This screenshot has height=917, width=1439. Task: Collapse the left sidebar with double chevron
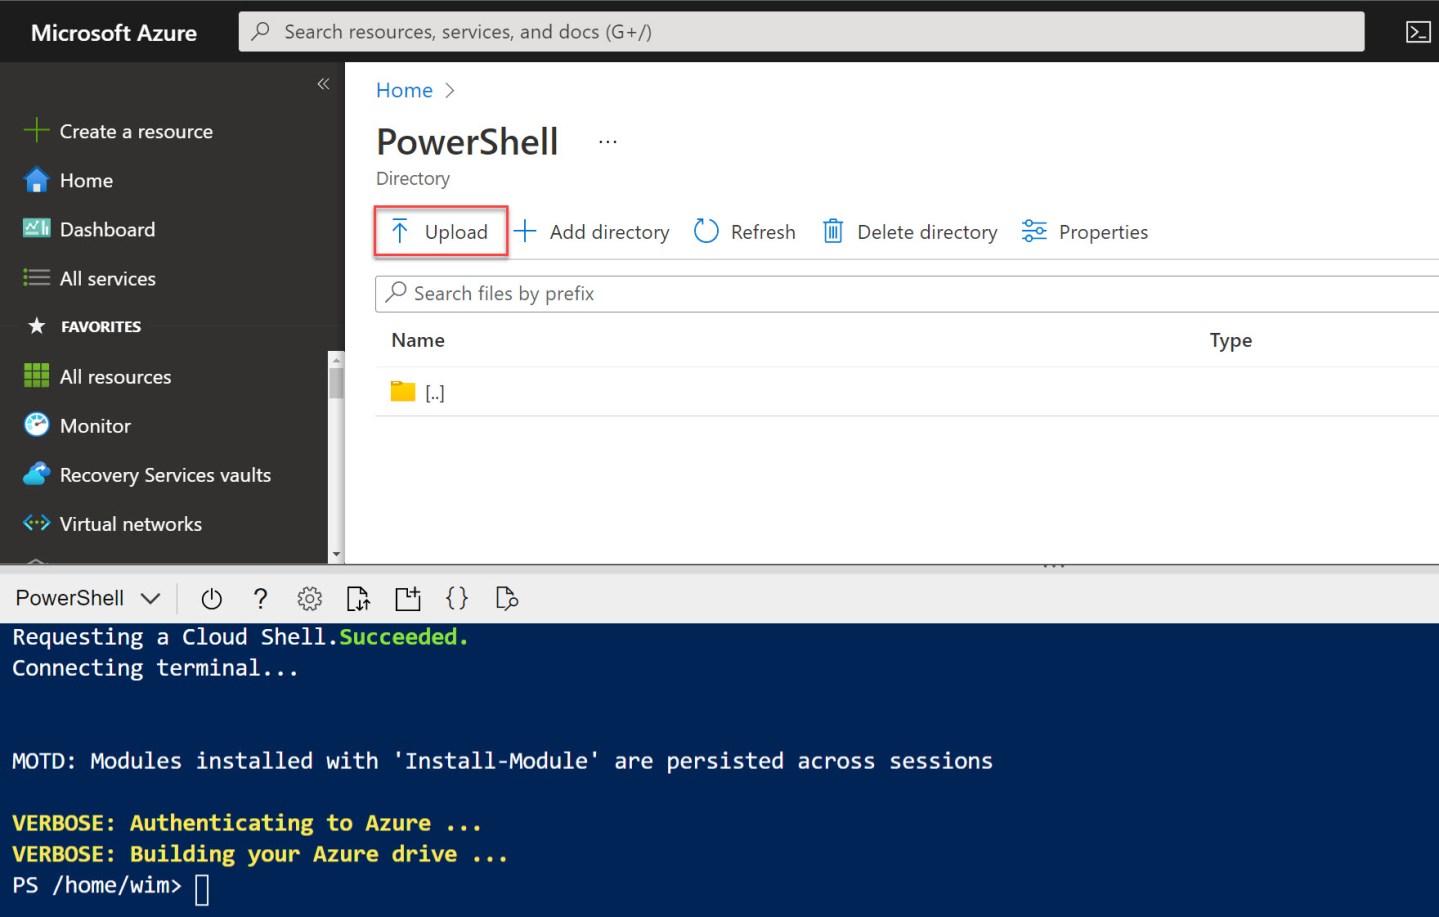(323, 84)
